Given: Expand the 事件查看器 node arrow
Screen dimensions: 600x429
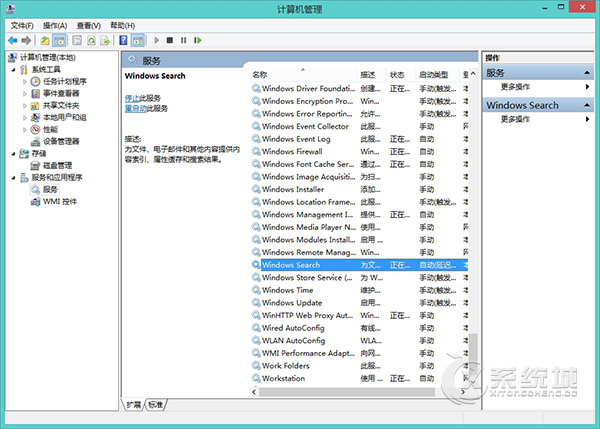Looking at the screenshot, I should coord(24,93).
